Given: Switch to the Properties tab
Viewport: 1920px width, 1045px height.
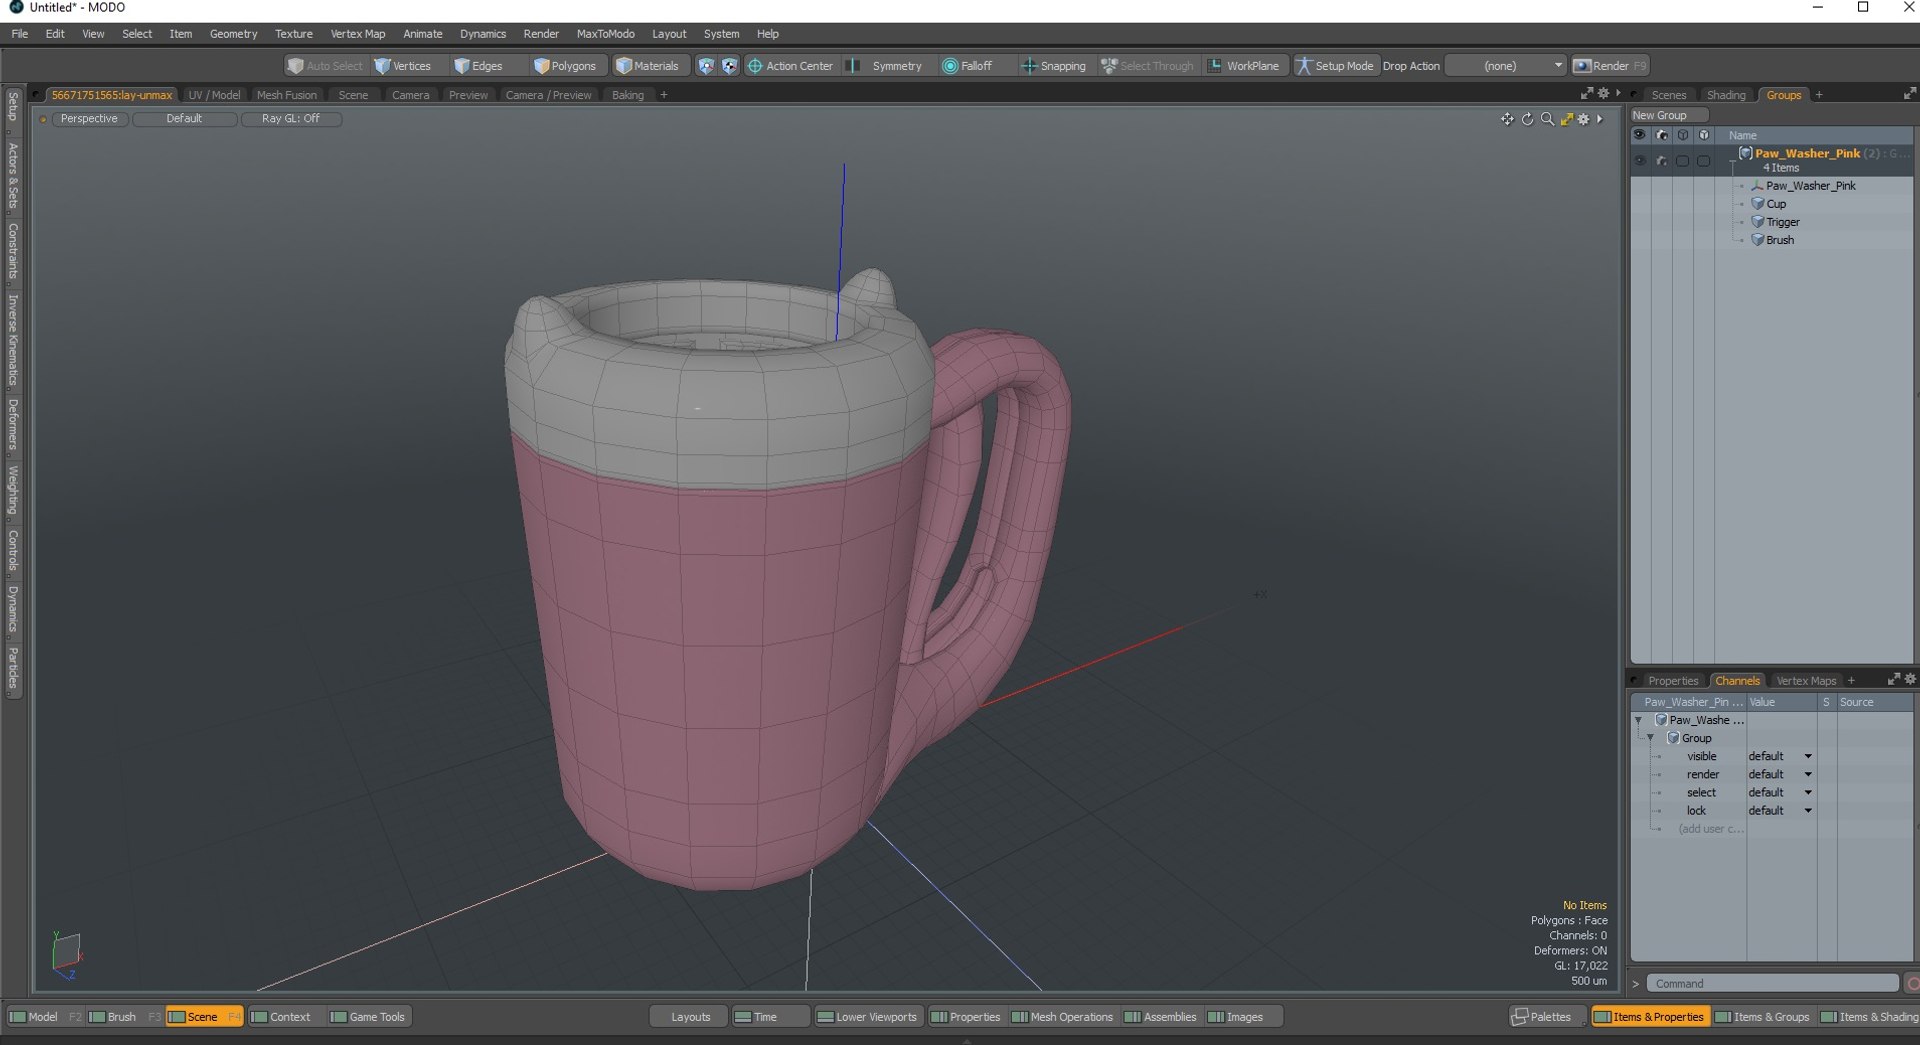Looking at the screenshot, I should coord(1673,681).
